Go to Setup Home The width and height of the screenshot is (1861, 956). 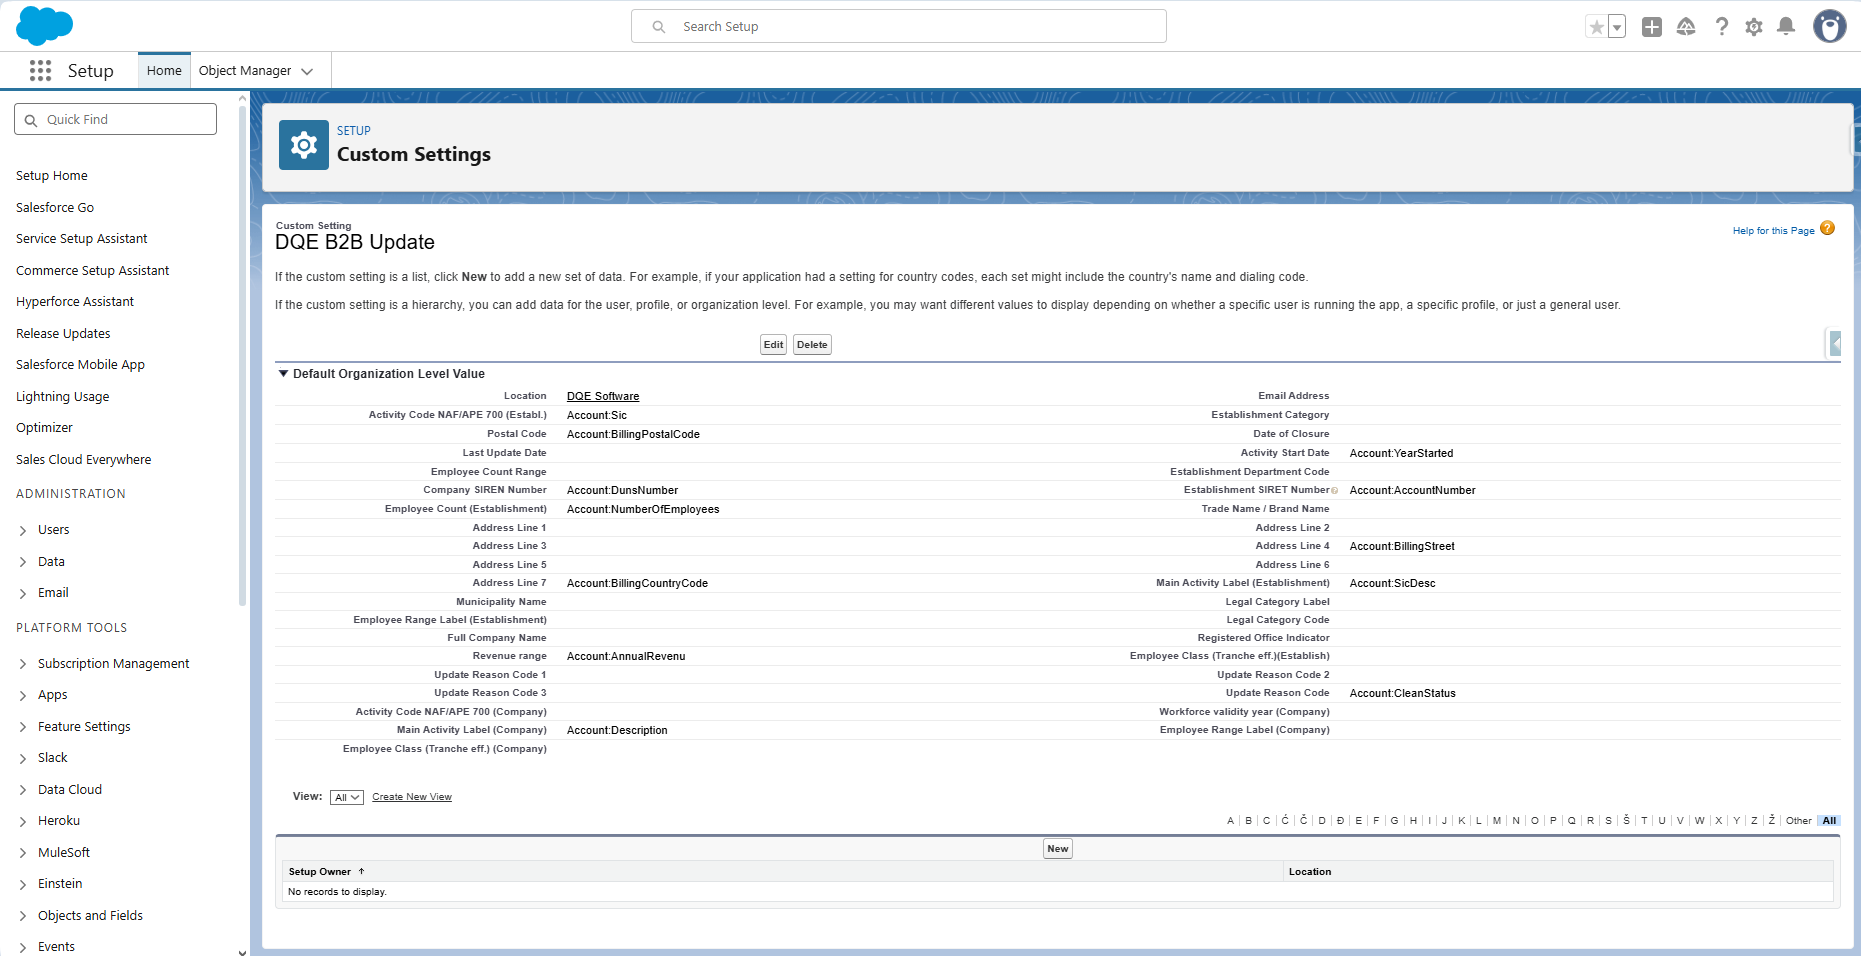52,176
